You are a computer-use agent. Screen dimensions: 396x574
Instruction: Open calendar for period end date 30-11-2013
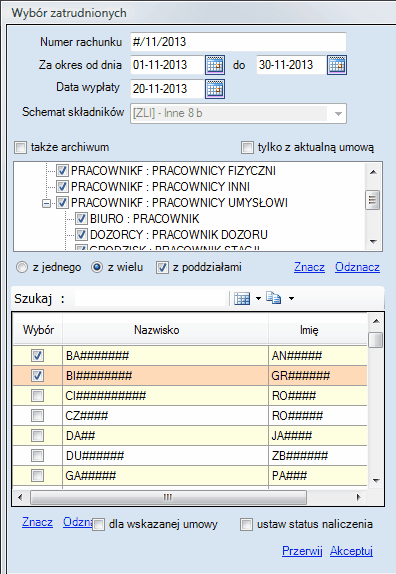click(x=337, y=65)
